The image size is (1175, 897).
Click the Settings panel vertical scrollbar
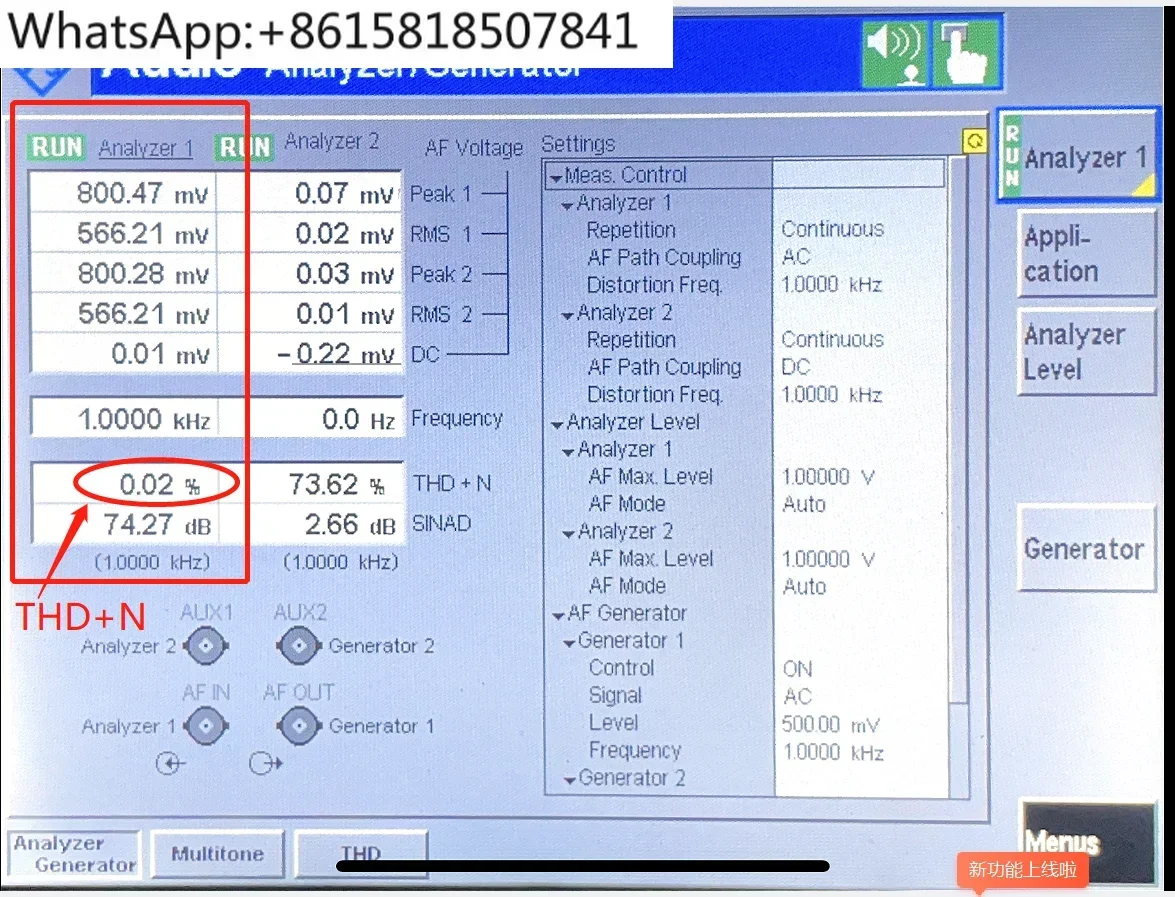(958, 431)
